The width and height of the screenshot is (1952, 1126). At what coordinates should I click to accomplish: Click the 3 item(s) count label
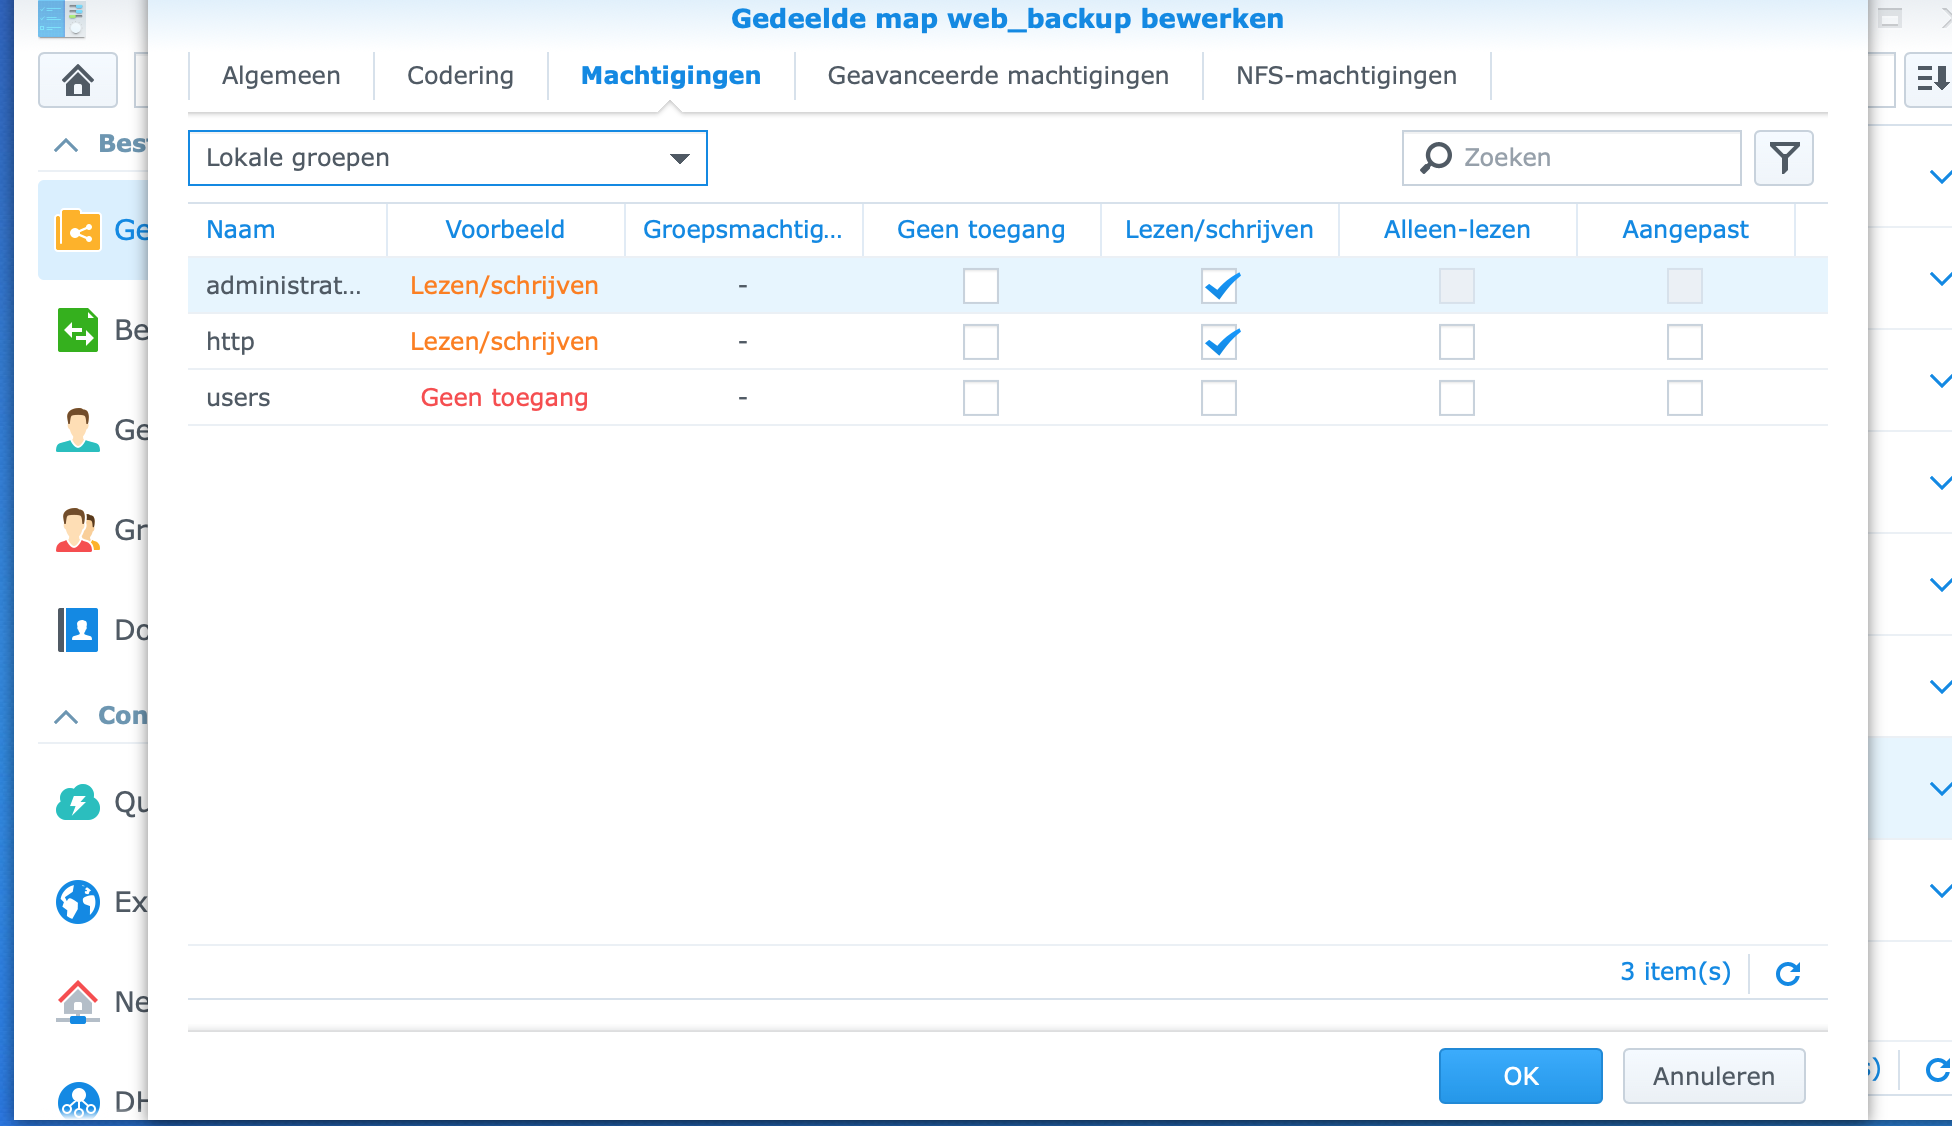pyautogui.click(x=1675, y=972)
